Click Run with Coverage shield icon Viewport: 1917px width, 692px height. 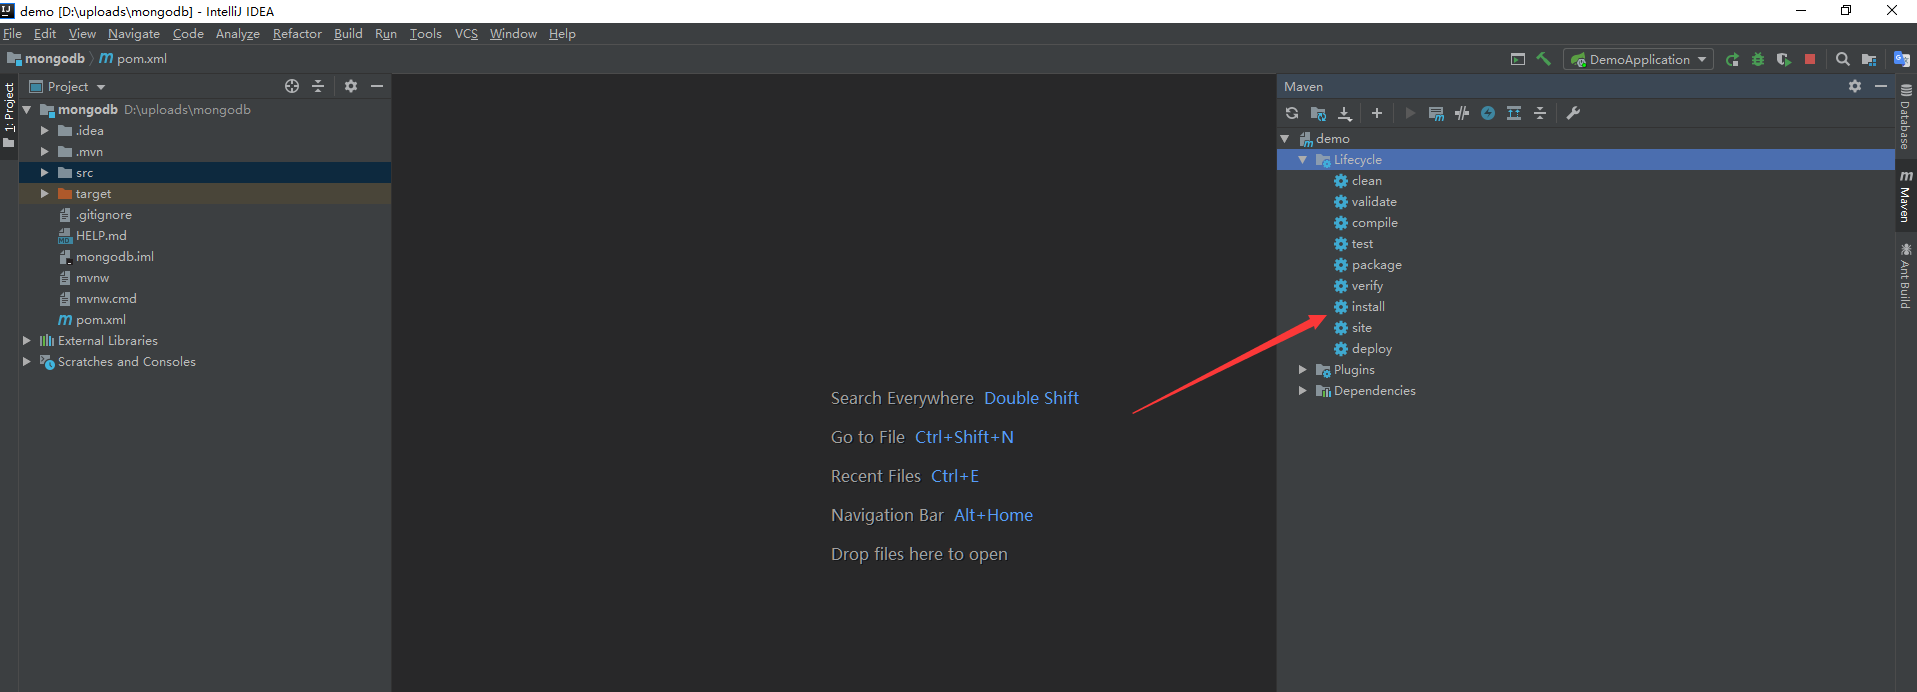click(1784, 59)
